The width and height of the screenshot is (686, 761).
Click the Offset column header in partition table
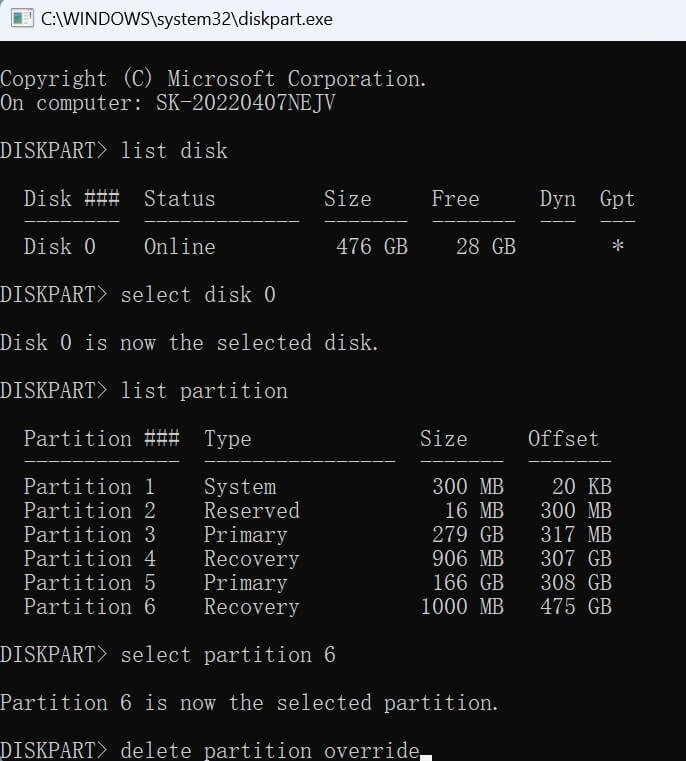pyautogui.click(x=563, y=439)
